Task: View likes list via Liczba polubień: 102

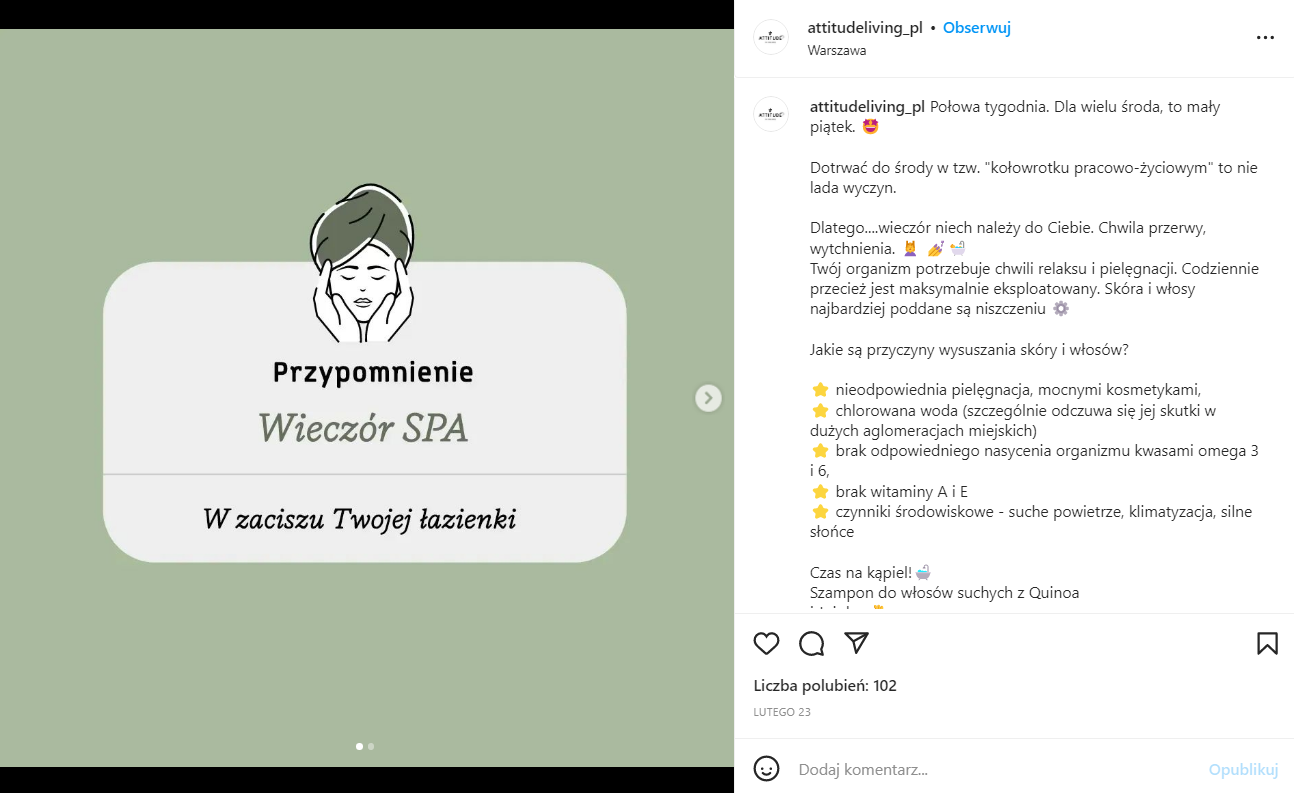Action: 825,686
